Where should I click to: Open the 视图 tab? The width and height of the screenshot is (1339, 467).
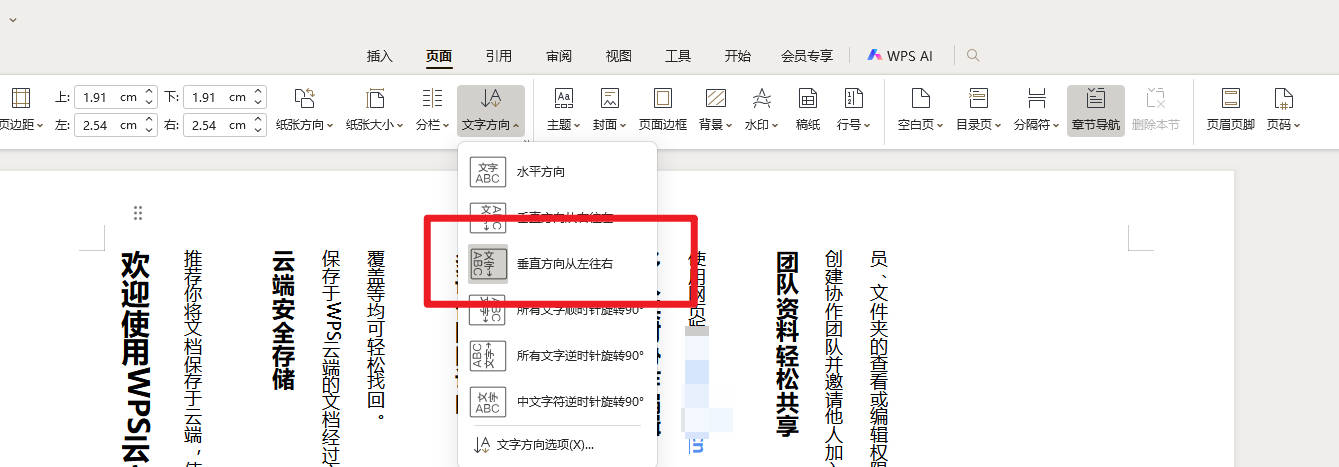click(x=618, y=56)
